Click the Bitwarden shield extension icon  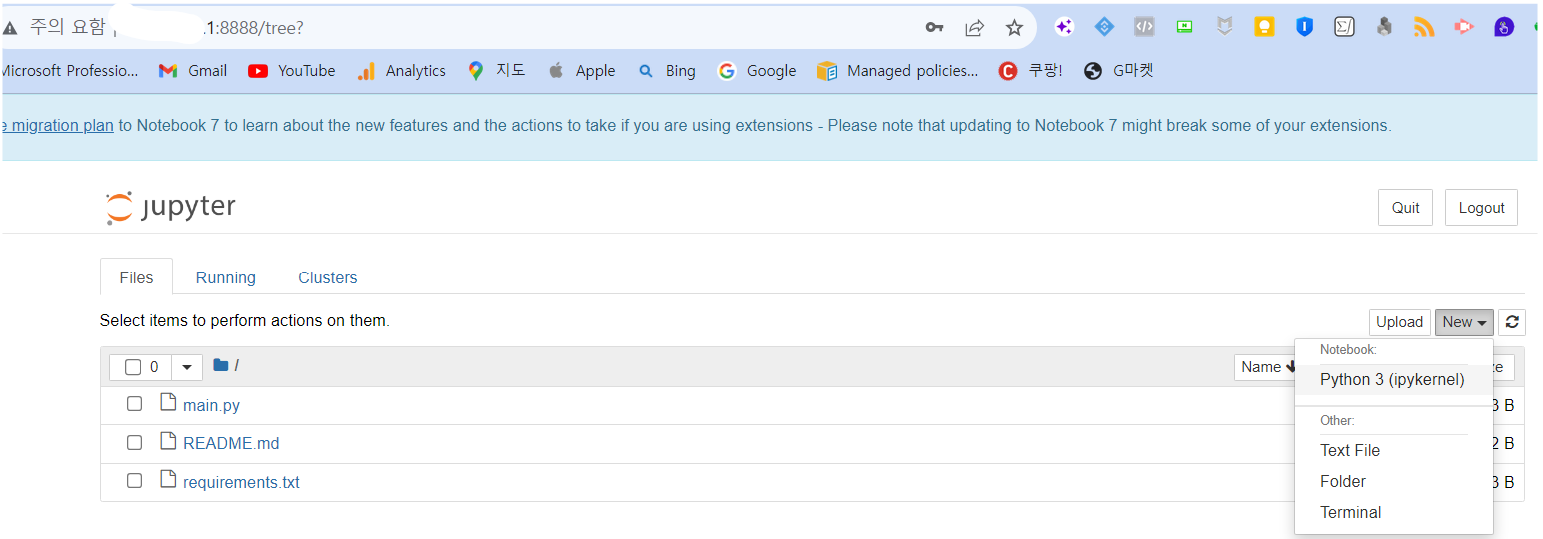pyautogui.click(x=1304, y=28)
